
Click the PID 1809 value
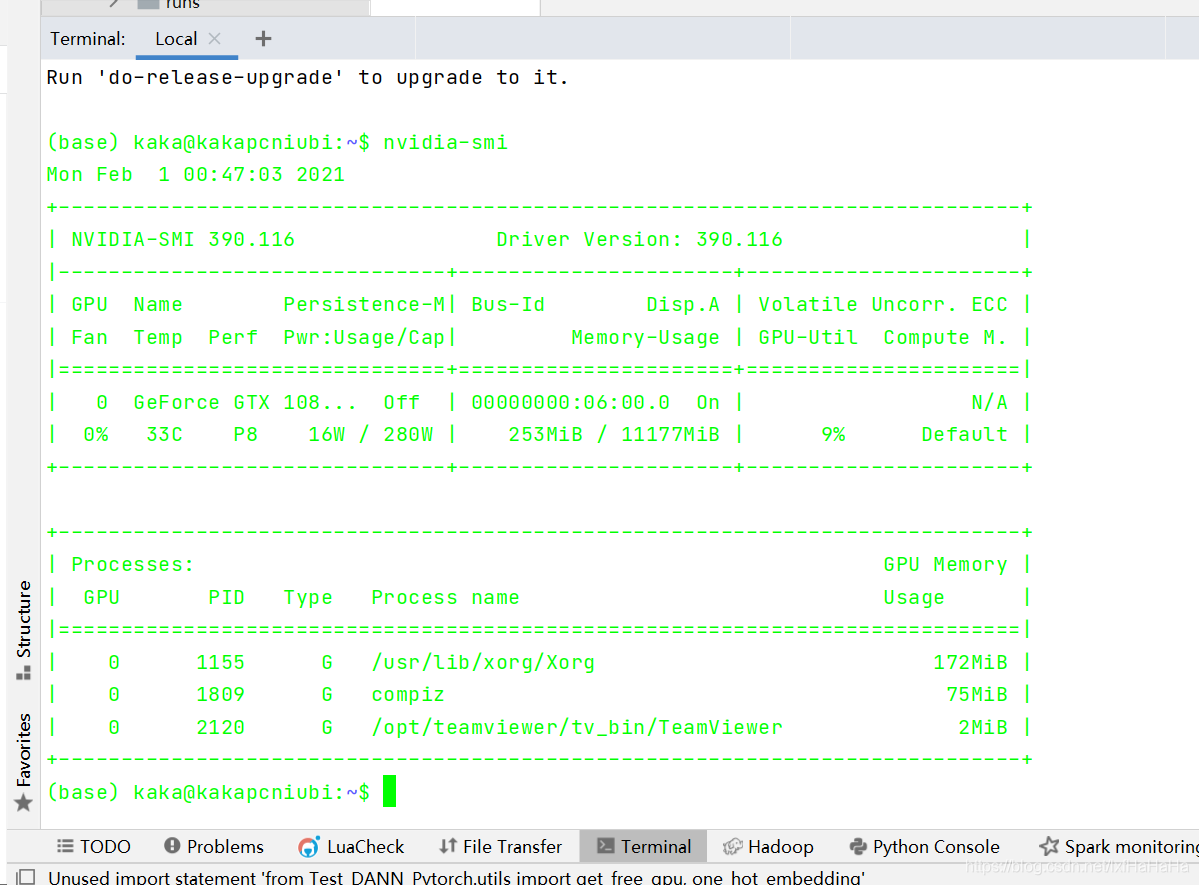(x=220, y=695)
